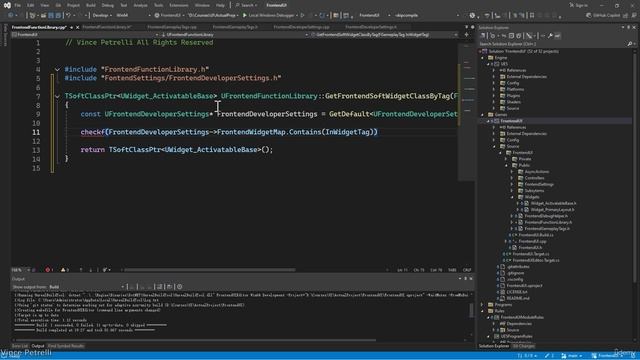
Task: Open the UFrontendFunctionLibrary class scope dropdown
Action: (x=234, y=35)
